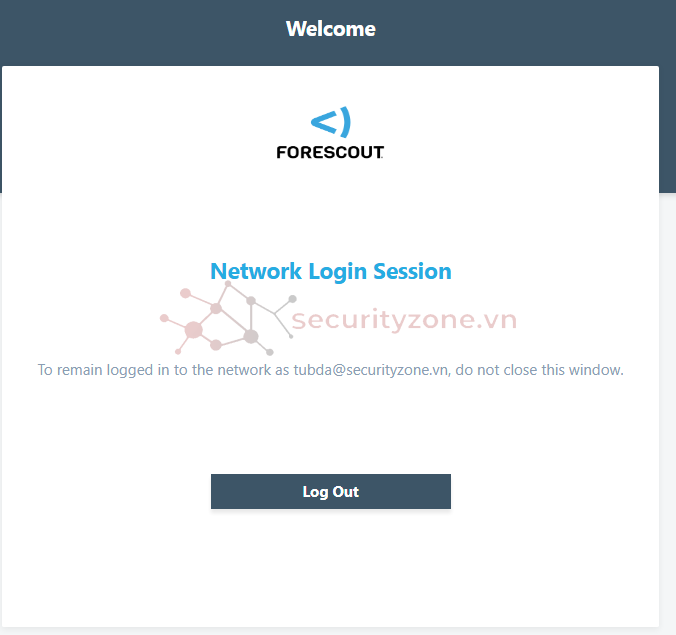Select the Welcome header title

(x=331, y=29)
